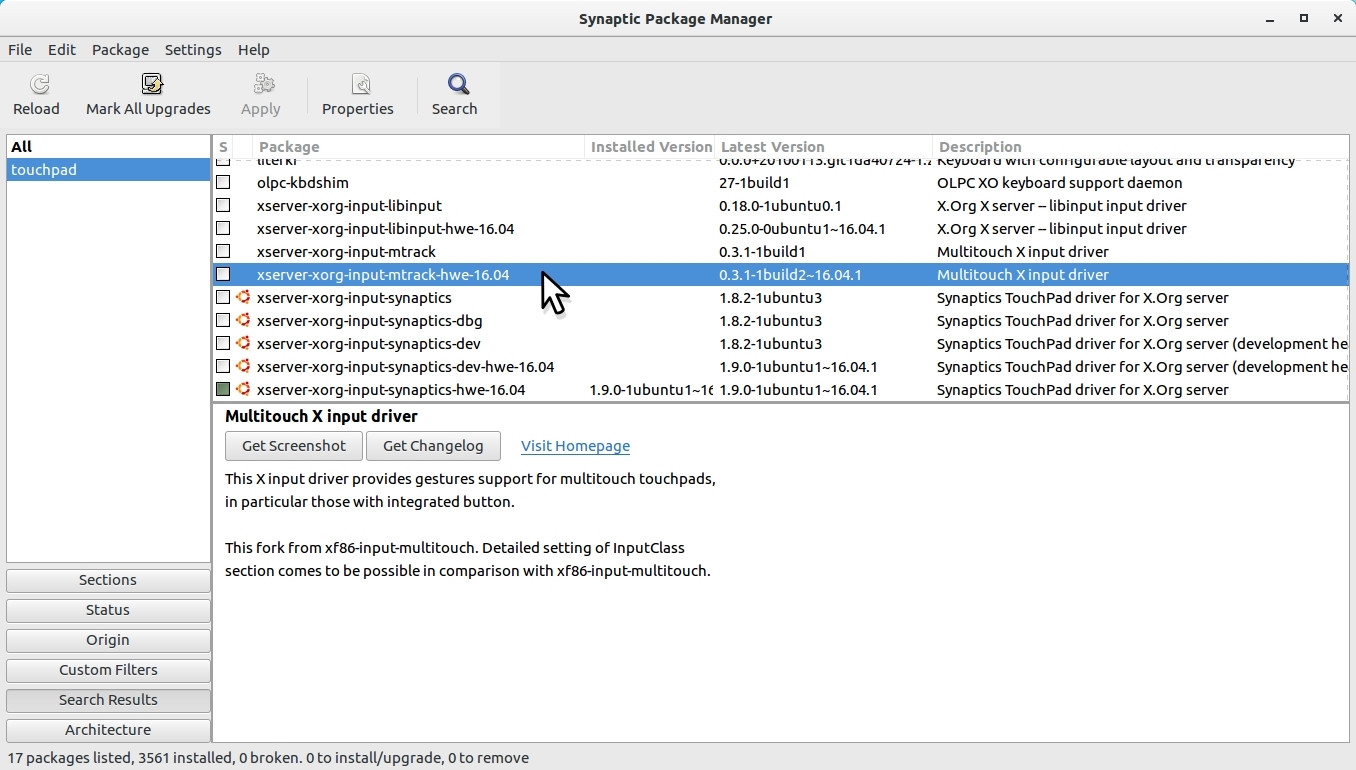The height and width of the screenshot is (770, 1356).
Task: Toggle checkbox for xserver-xorg-input-libinput
Action: click(223, 206)
